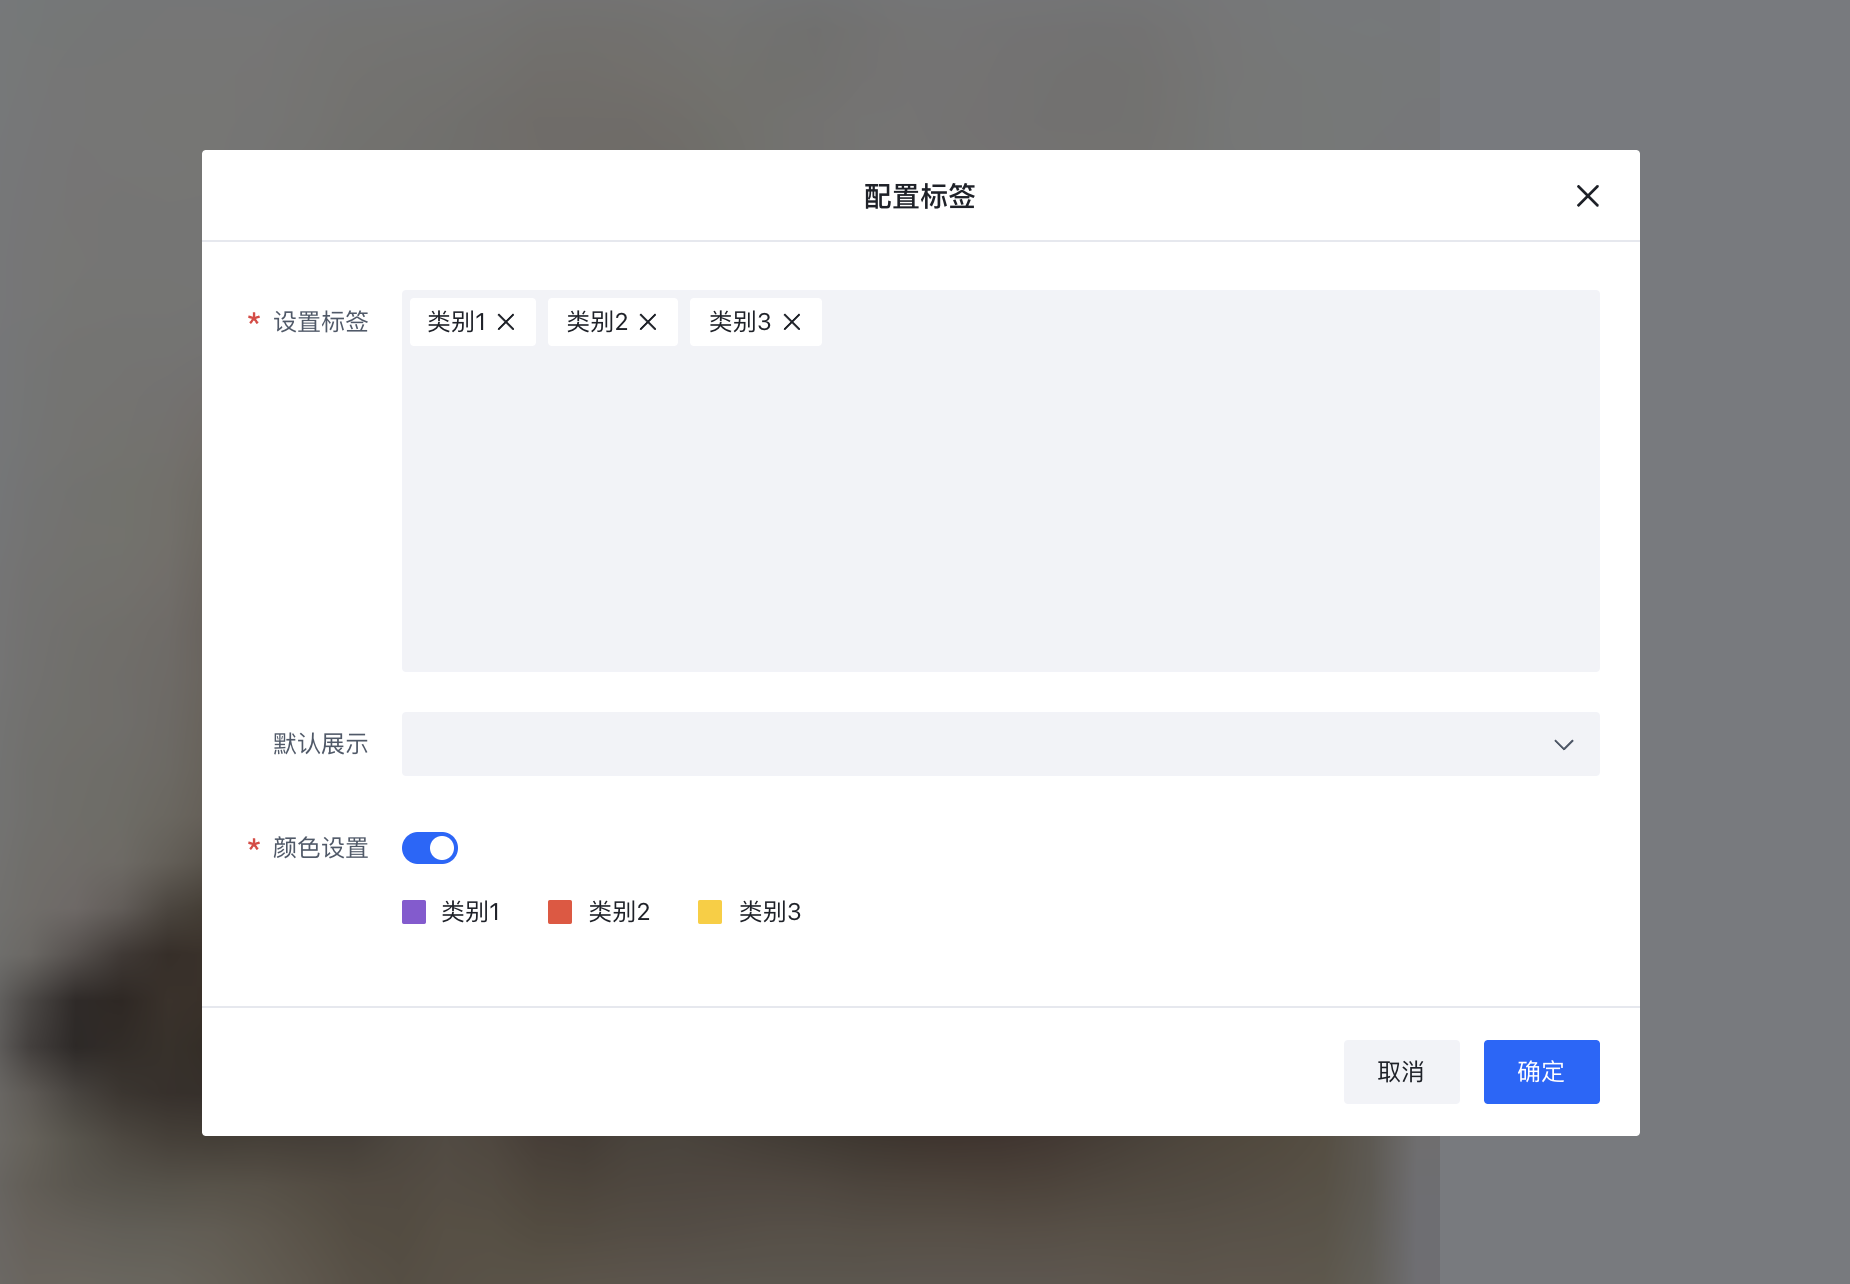The width and height of the screenshot is (1850, 1284).
Task: Close the 配置标签 dialog with the X icon
Action: (x=1587, y=196)
